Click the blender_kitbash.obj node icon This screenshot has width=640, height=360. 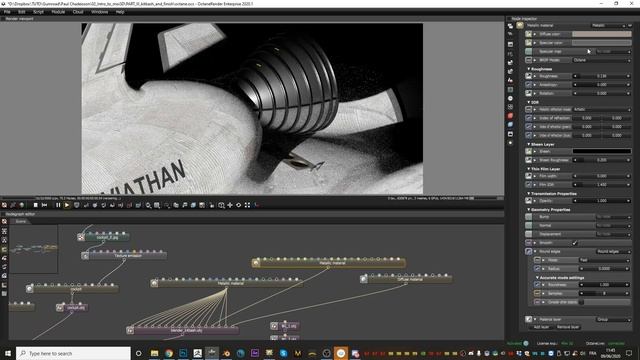click(130, 330)
